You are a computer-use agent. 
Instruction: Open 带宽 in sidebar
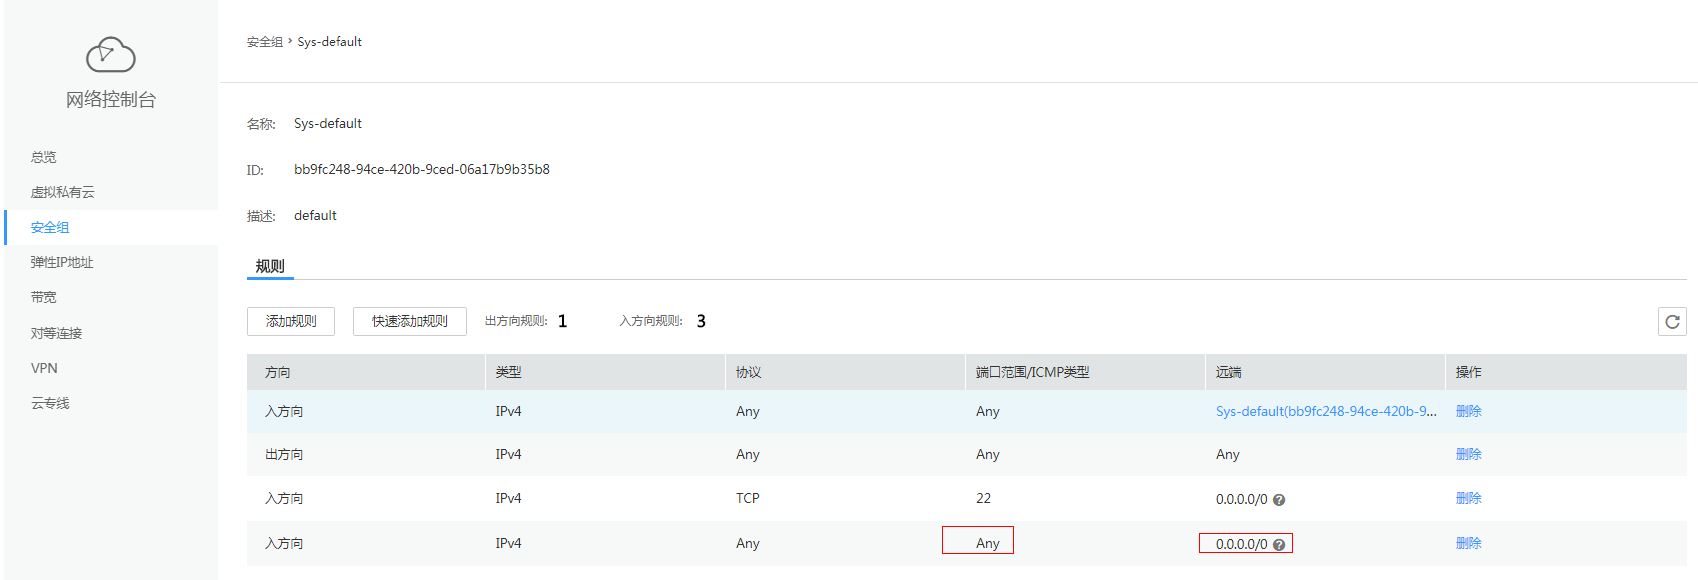(x=44, y=297)
